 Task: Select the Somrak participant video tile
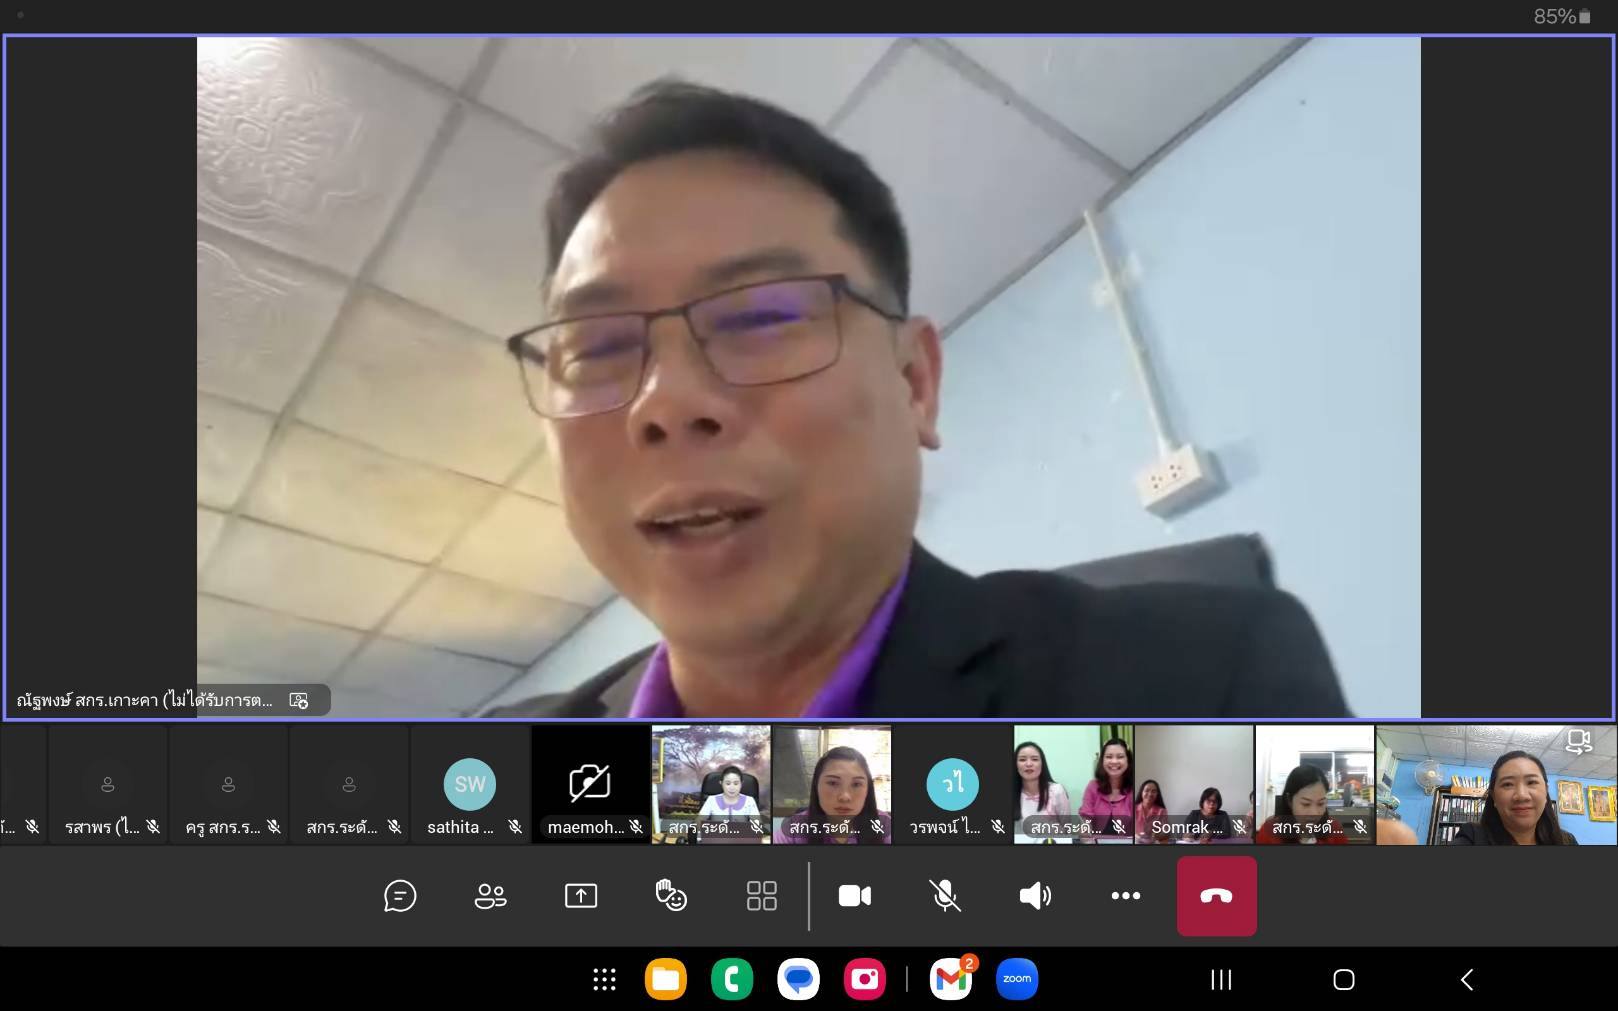click(1194, 786)
